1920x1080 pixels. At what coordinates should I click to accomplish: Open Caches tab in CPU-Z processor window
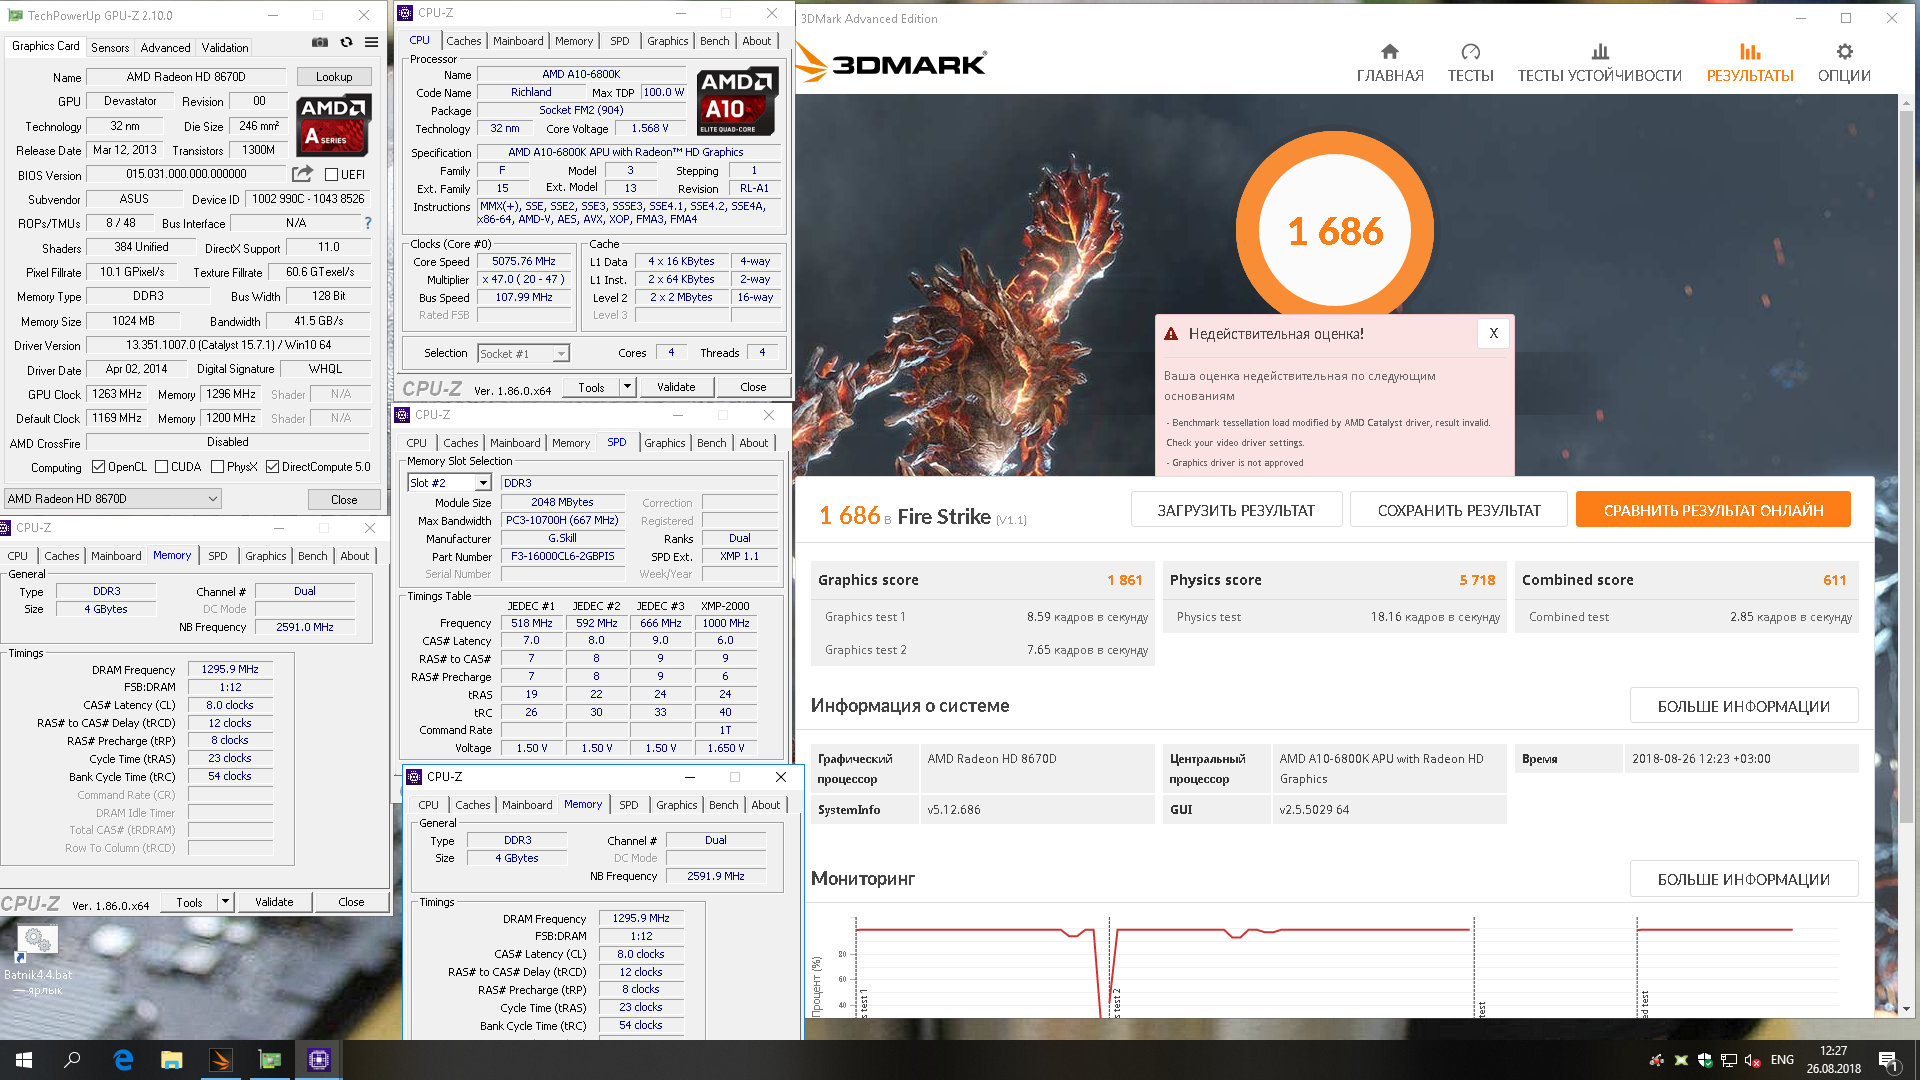click(463, 41)
